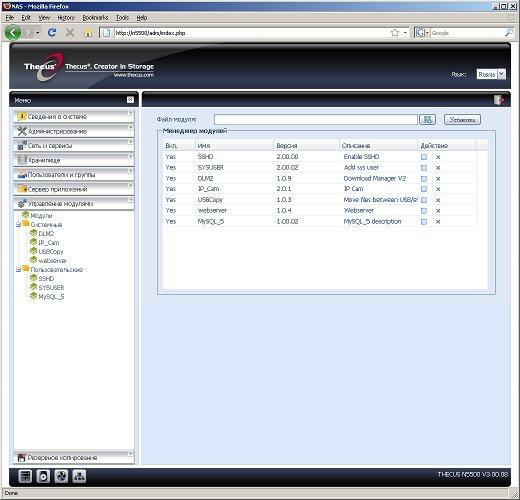Click the Stop loading X icon

[x=70, y=33]
